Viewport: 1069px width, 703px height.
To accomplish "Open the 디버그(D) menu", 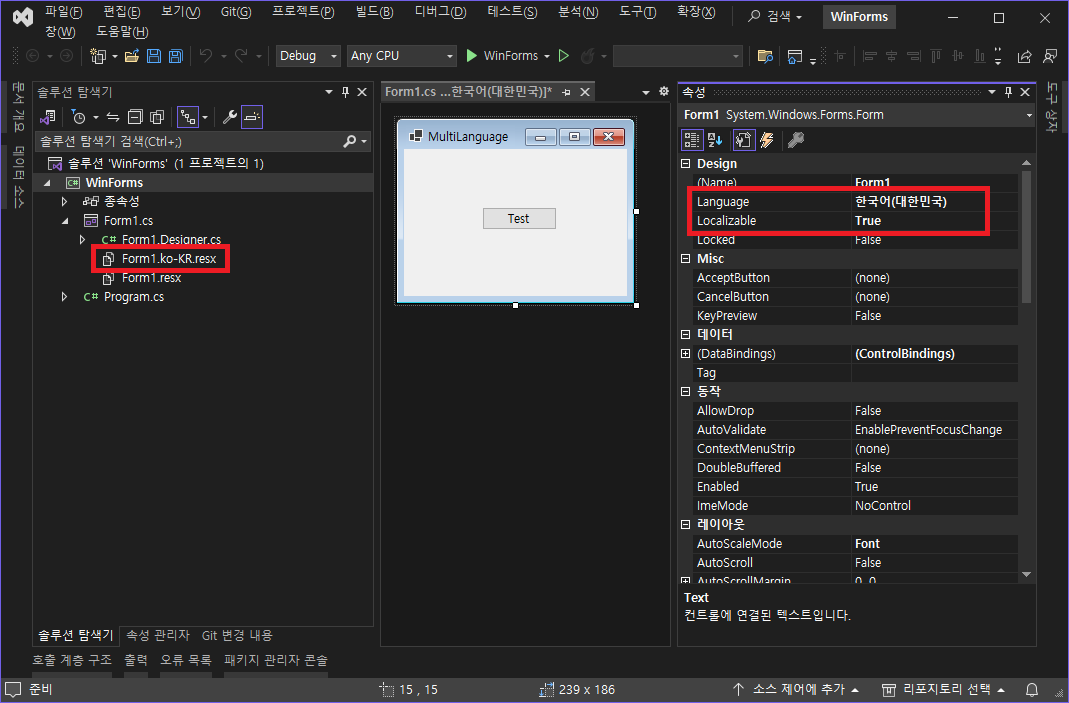I will 440,12.
